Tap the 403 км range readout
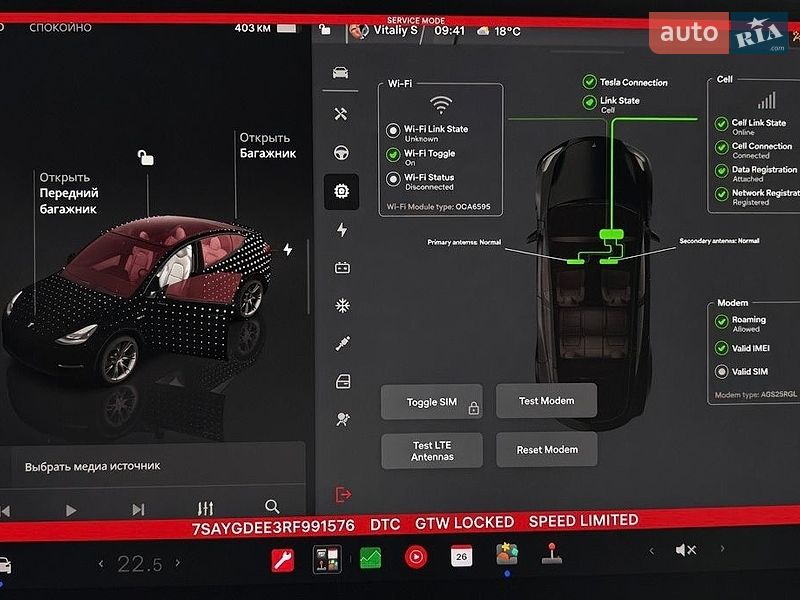 click(x=253, y=28)
